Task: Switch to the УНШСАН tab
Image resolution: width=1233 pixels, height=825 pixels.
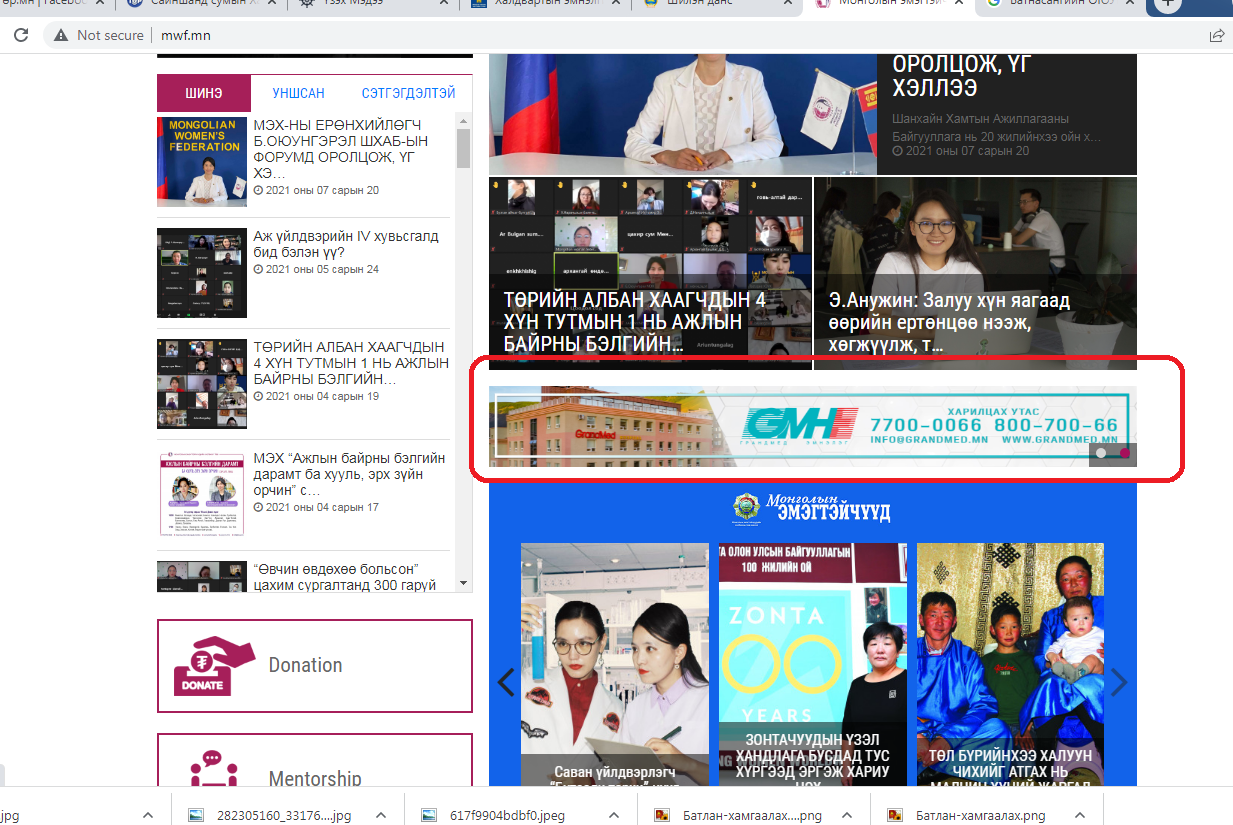Action: [298, 93]
